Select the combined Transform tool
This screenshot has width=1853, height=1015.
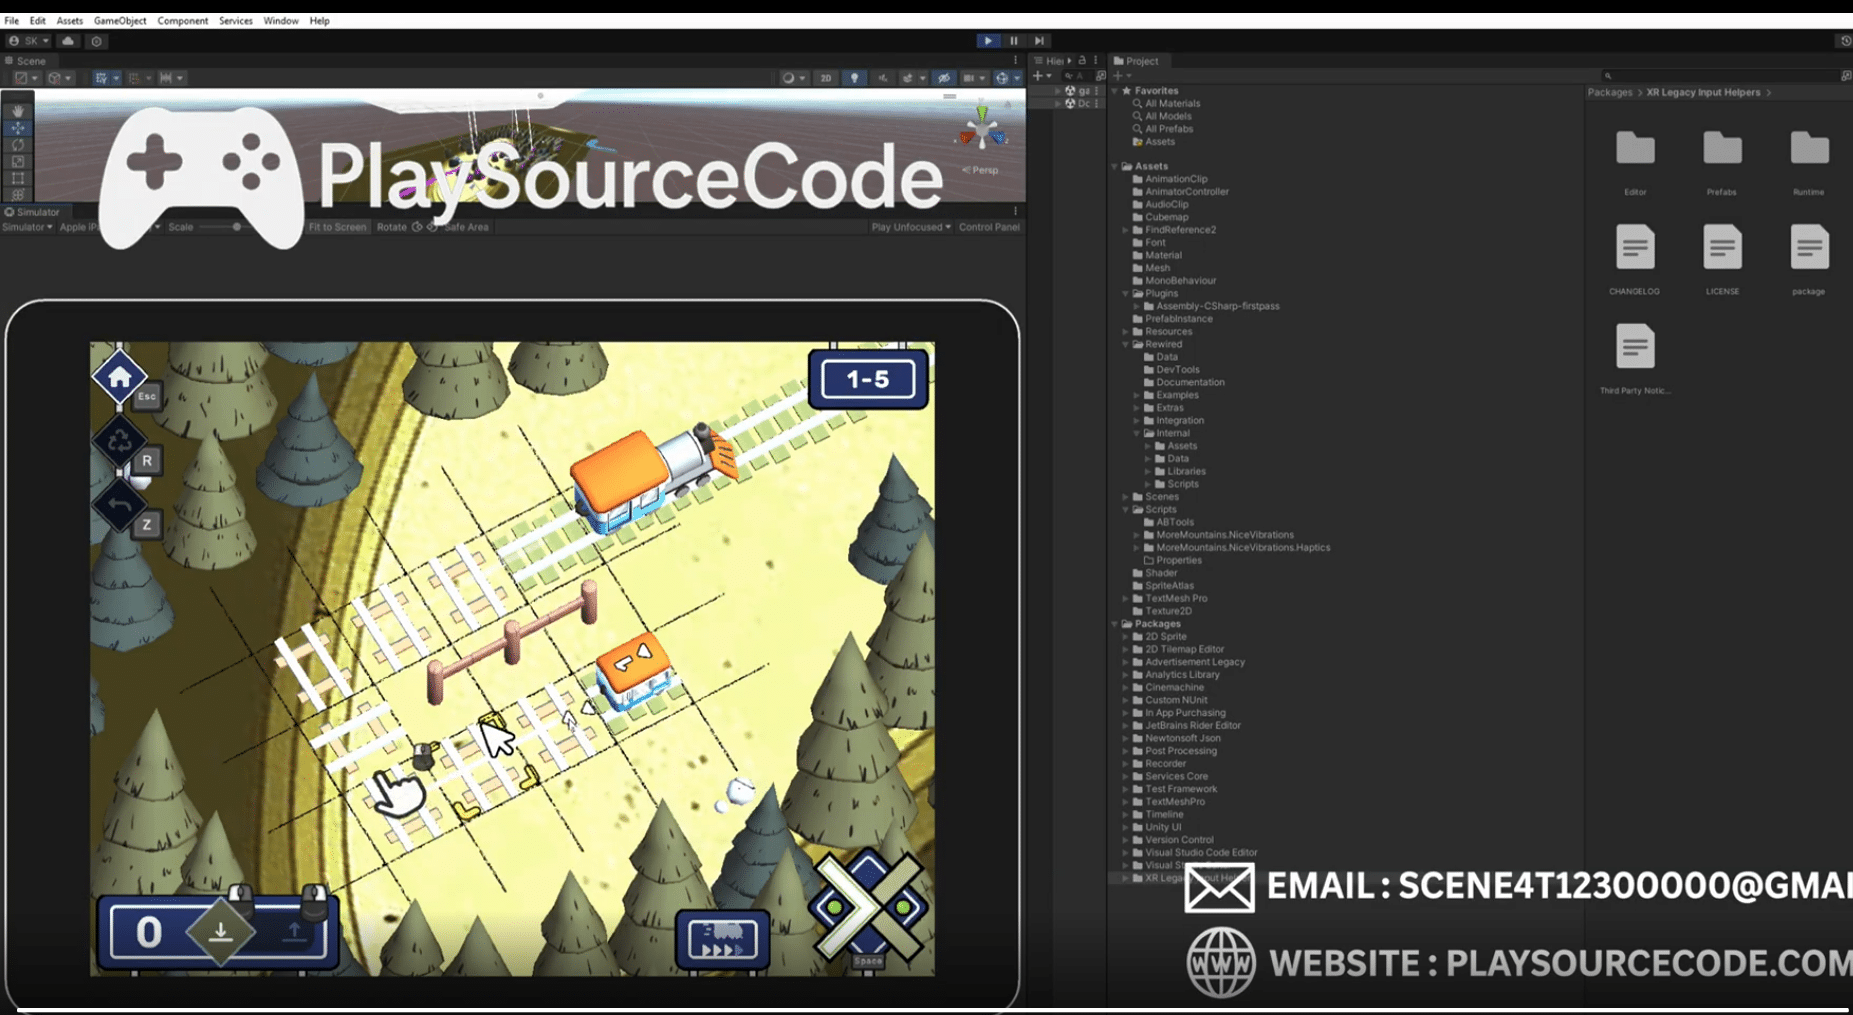[18, 194]
